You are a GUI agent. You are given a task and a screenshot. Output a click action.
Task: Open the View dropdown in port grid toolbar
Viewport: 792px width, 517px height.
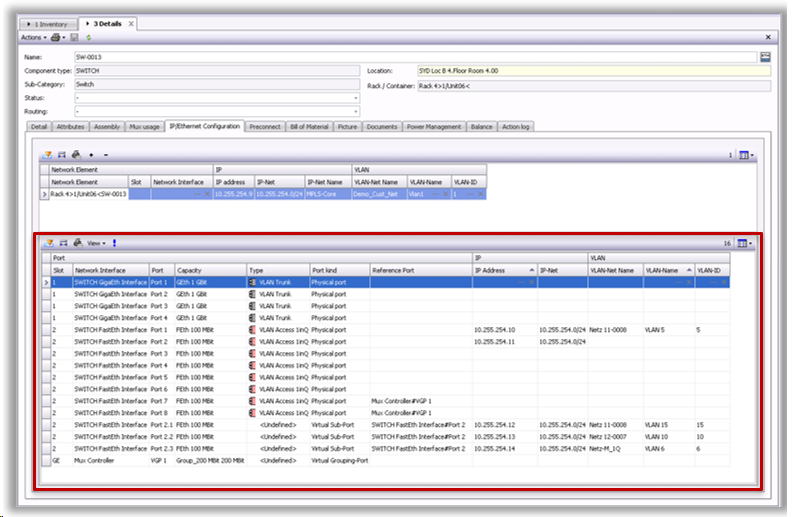[96, 243]
